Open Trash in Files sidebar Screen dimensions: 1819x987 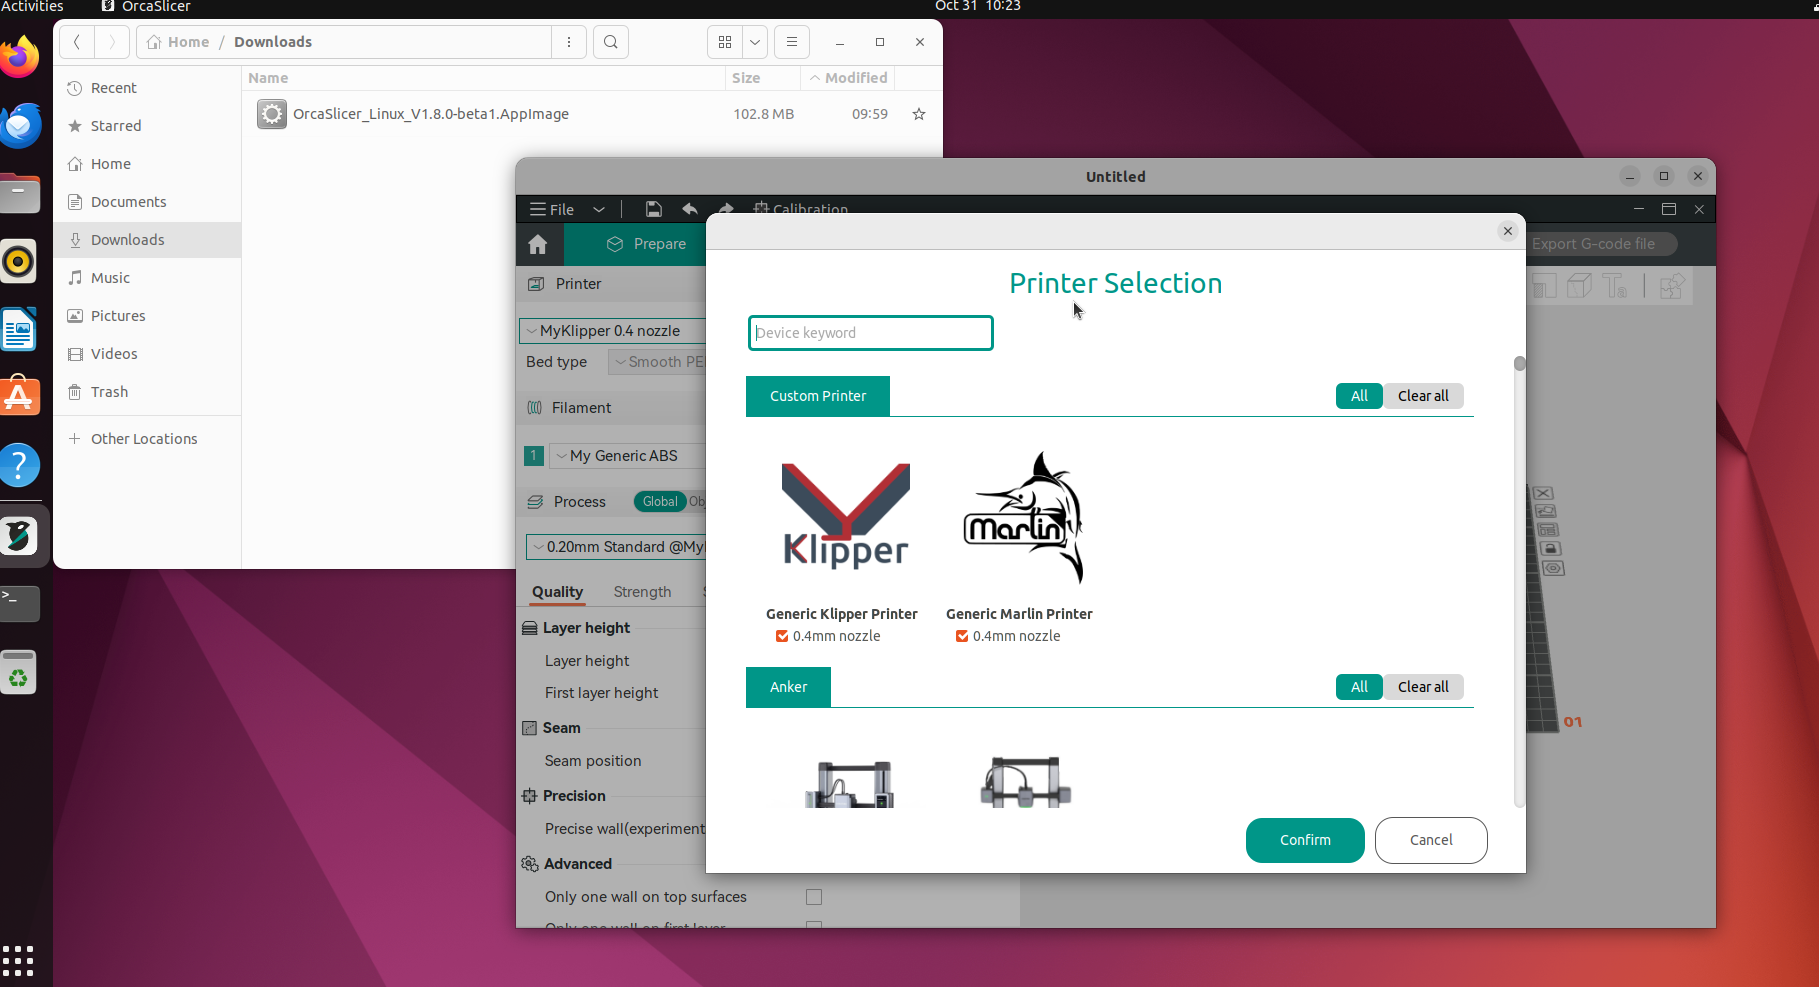[147, 392]
